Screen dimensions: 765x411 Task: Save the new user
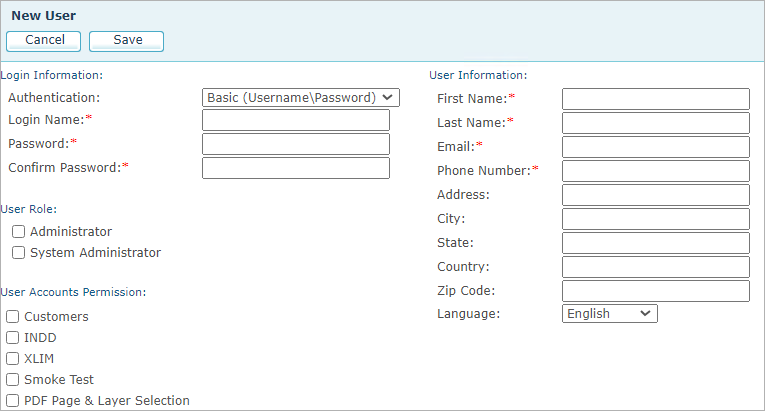pos(126,41)
